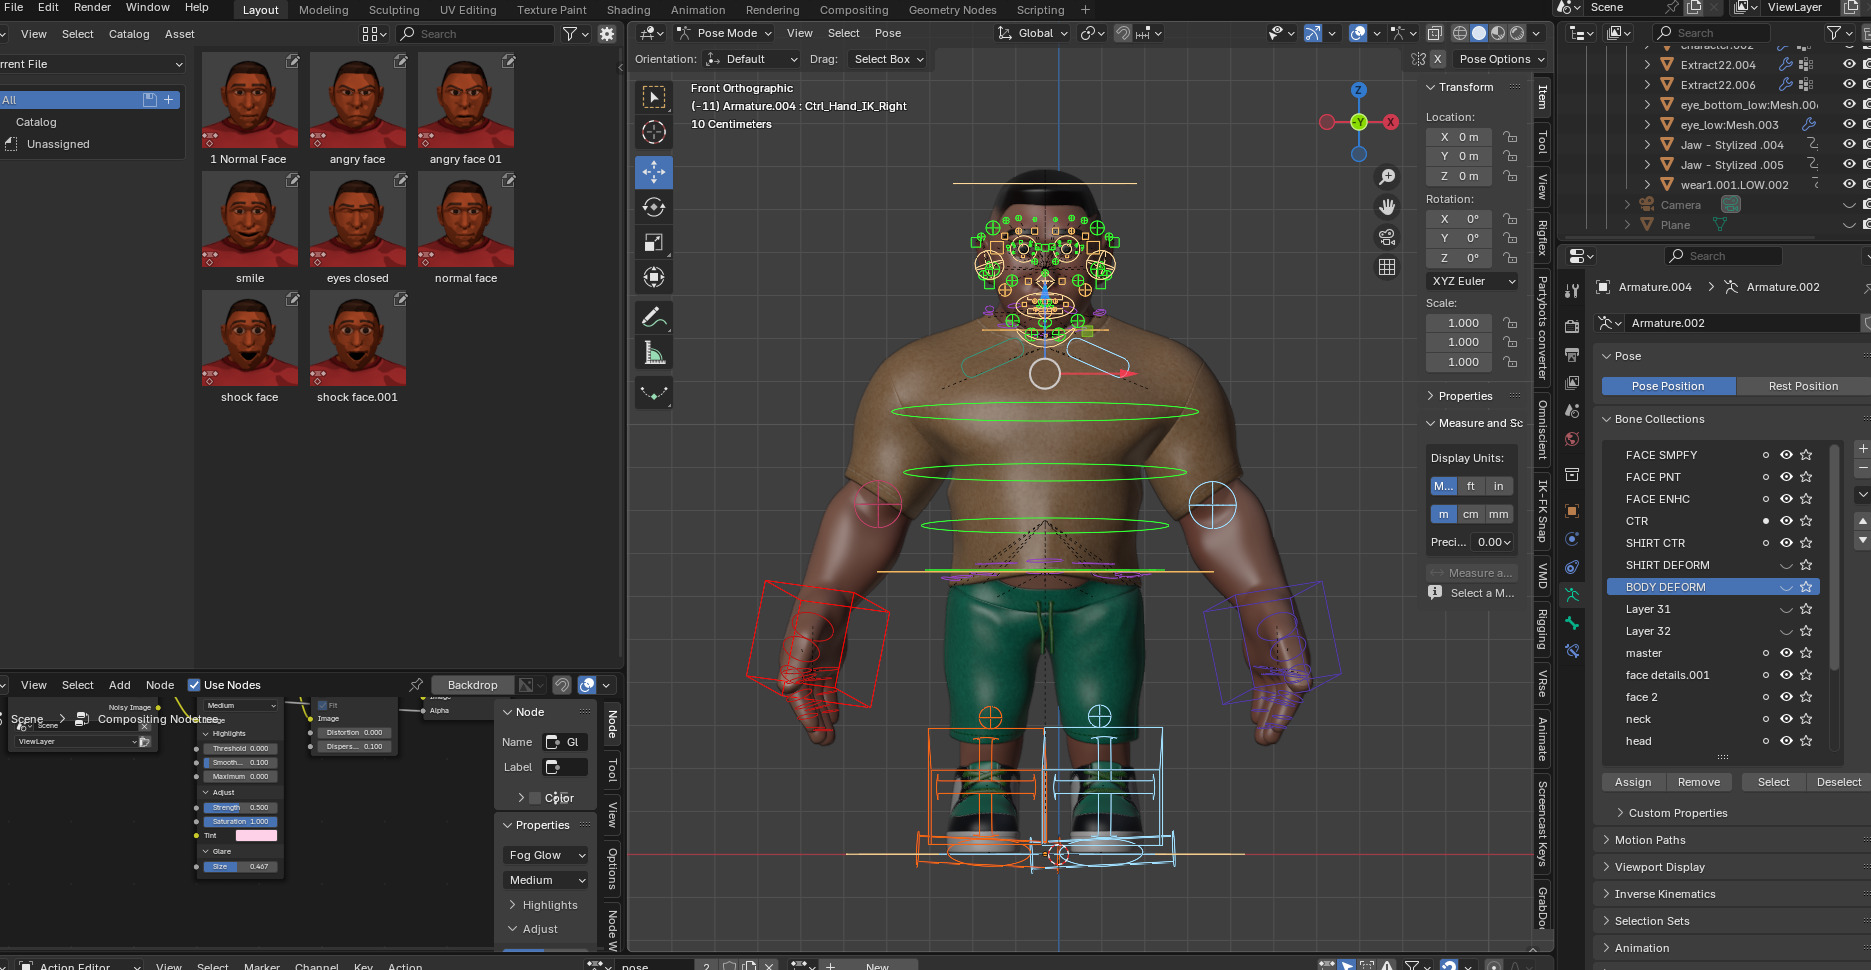Open the Pose menu in viewport header
The height and width of the screenshot is (970, 1871).
[x=888, y=33]
